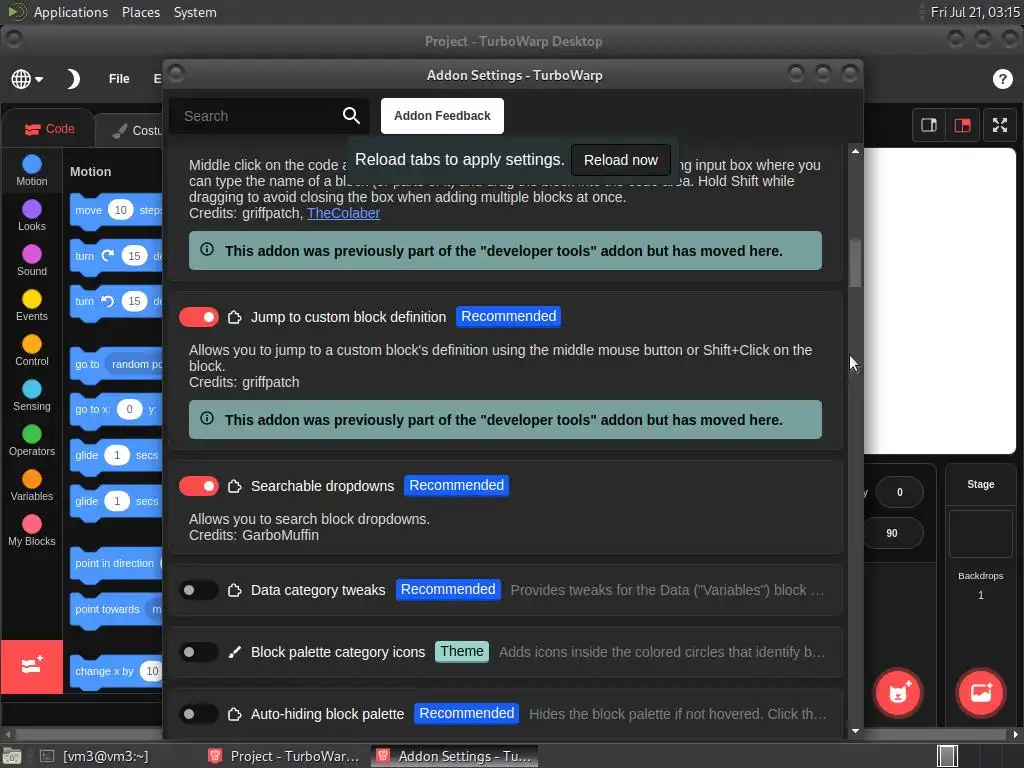This screenshot has height=768, width=1024.
Task: Open the System menu
Action: pyautogui.click(x=195, y=12)
